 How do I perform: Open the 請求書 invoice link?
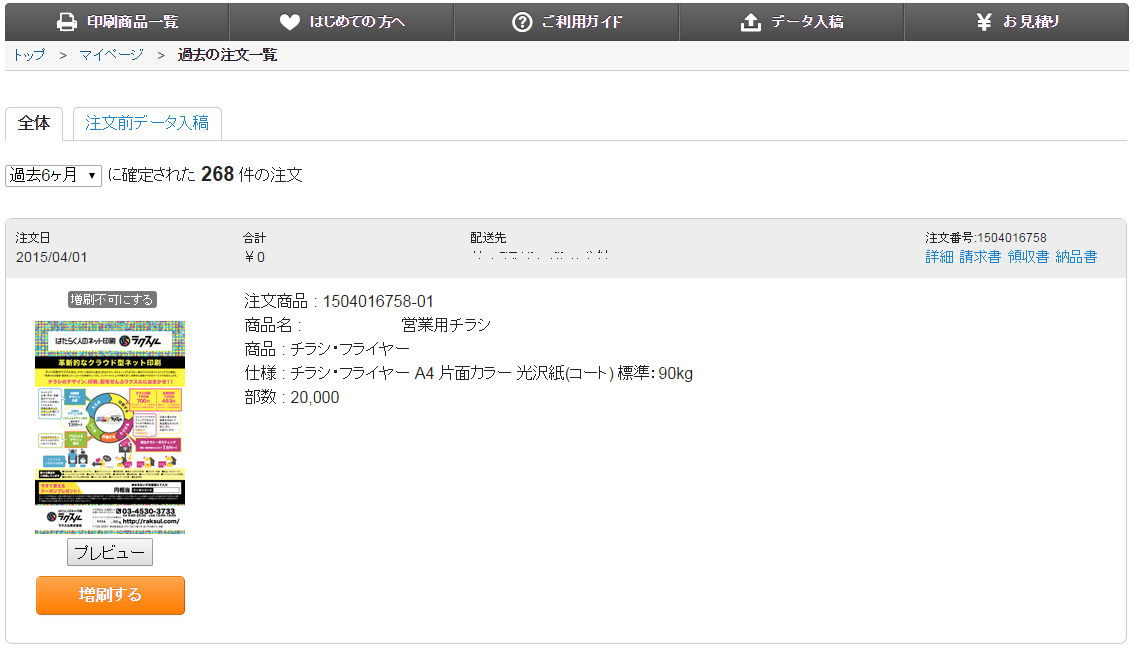tap(980, 257)
